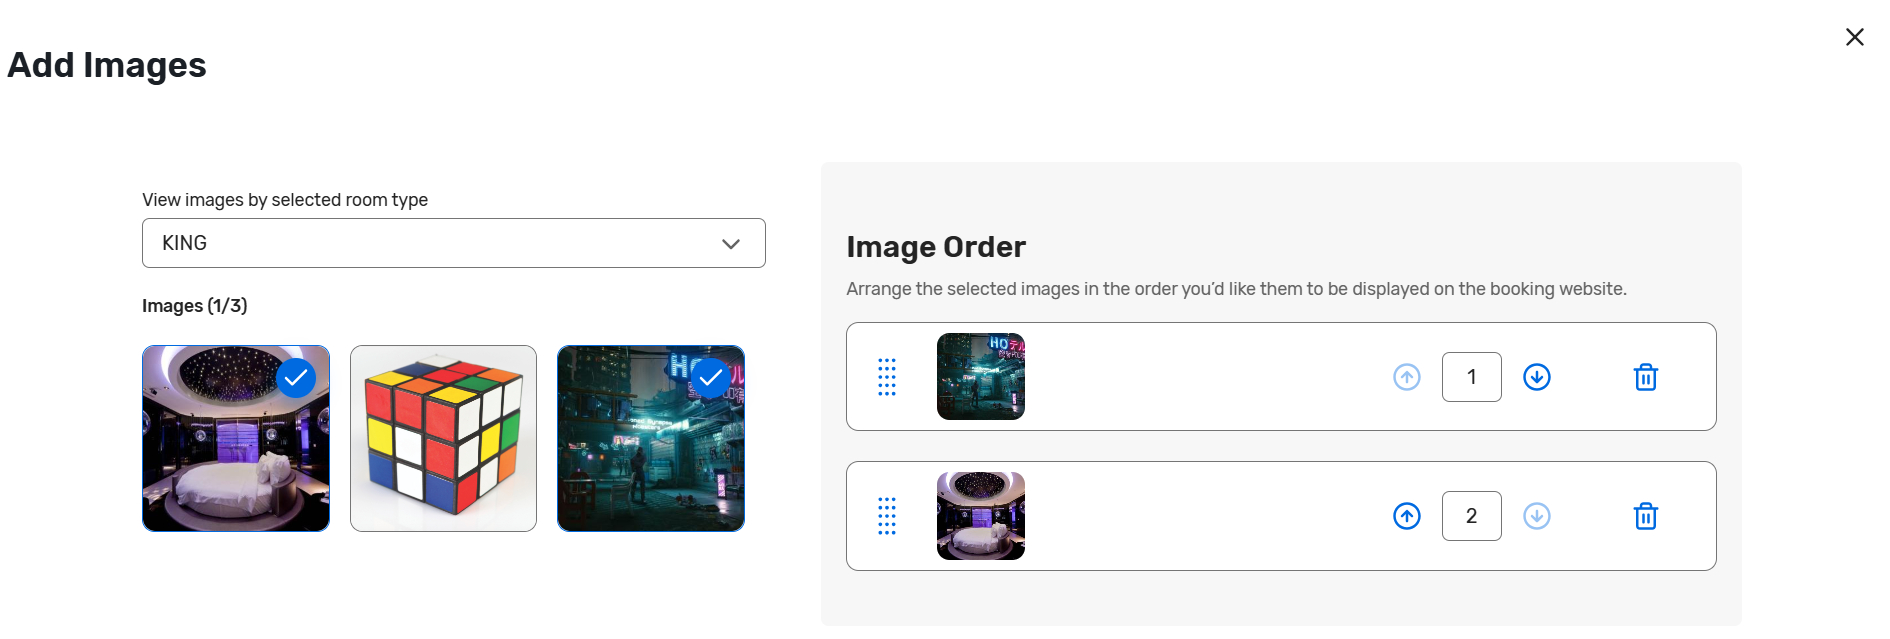Click the drag handle of the first image row
The width and height of the screenshot is (1890, 639).
[x=887, y=377]
